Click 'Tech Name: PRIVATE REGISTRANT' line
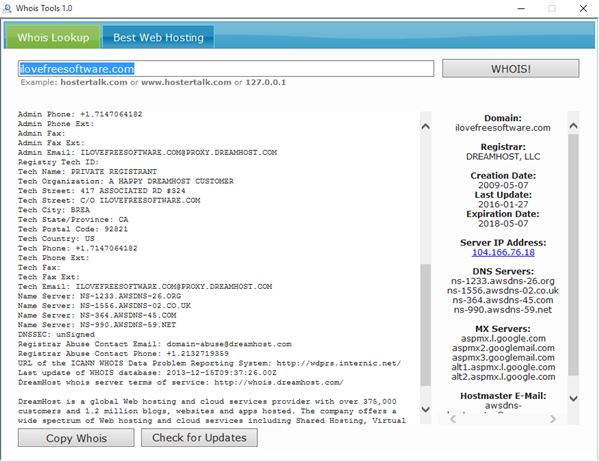Screen dimensions: 599x461 (87, 171)
